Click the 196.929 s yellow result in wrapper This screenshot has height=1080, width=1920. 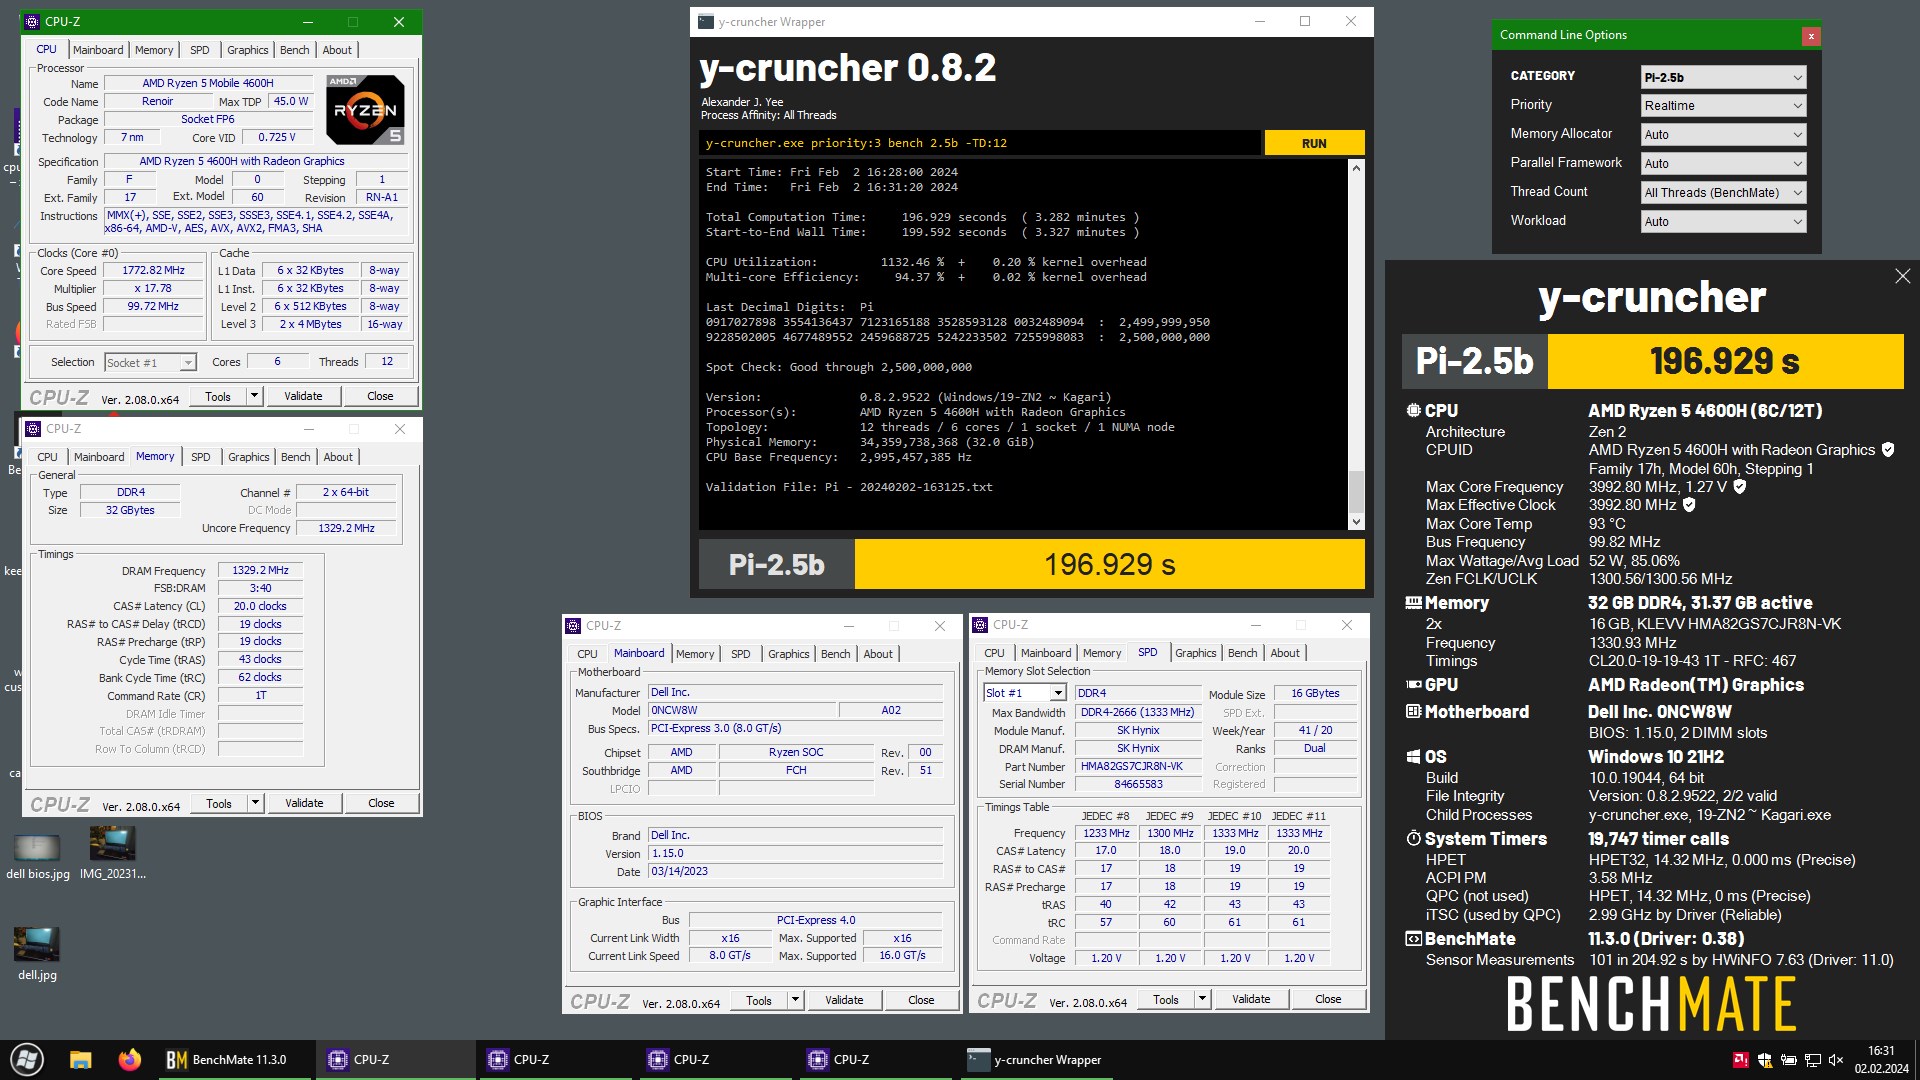1109,565
